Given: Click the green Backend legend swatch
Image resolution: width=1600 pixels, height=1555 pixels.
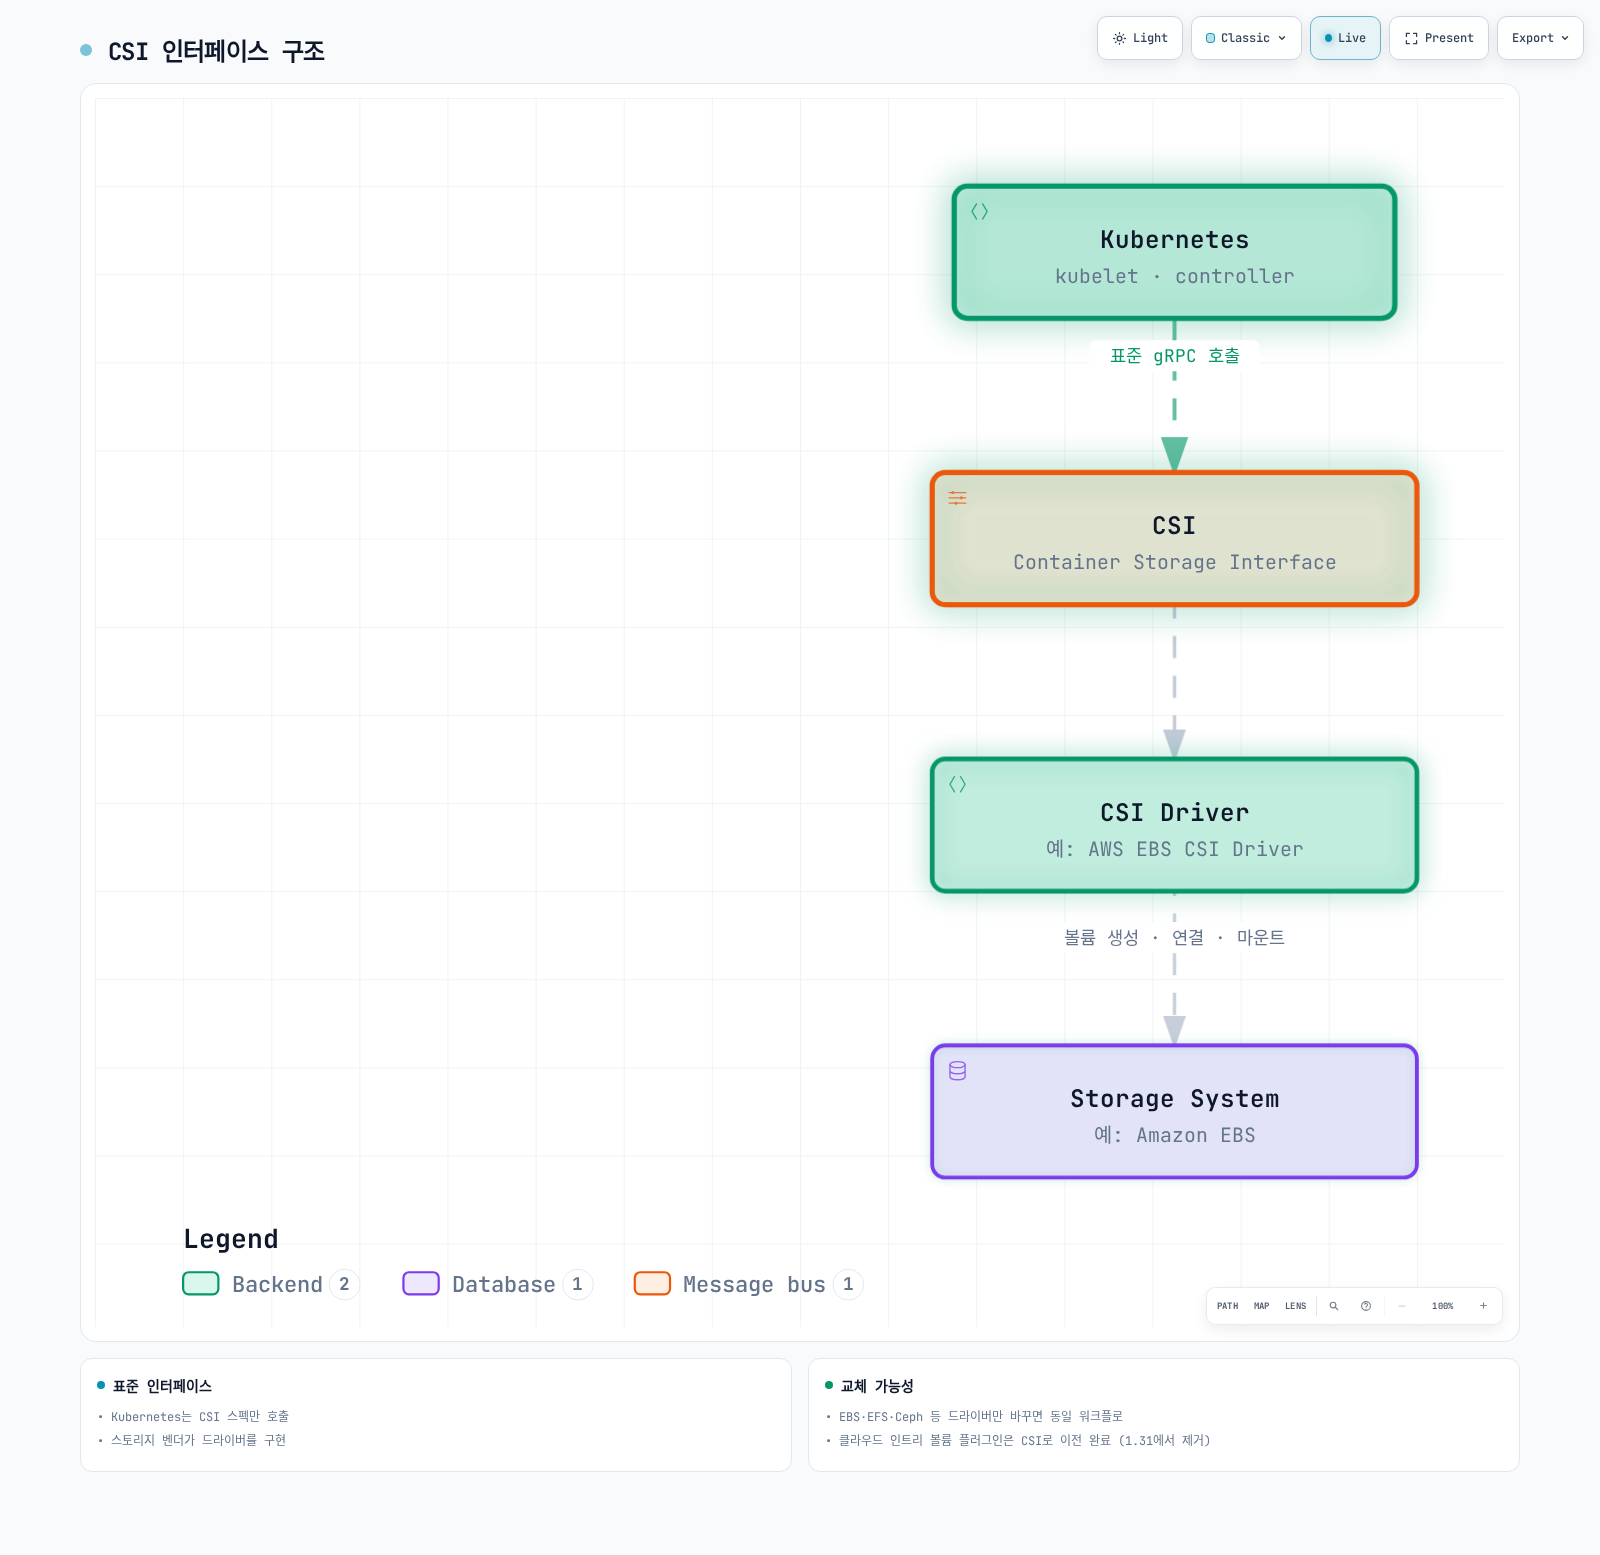Looking at the screenshot, I should pos(201,1283).
